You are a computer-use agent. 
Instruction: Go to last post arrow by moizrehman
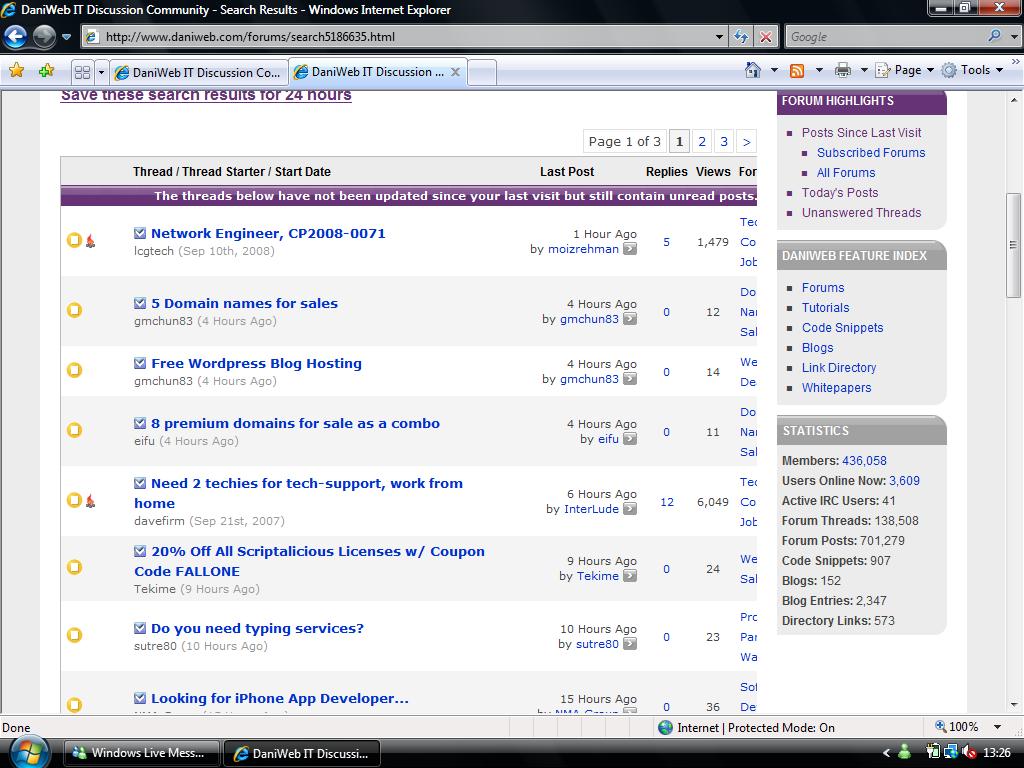coord(630,249)
